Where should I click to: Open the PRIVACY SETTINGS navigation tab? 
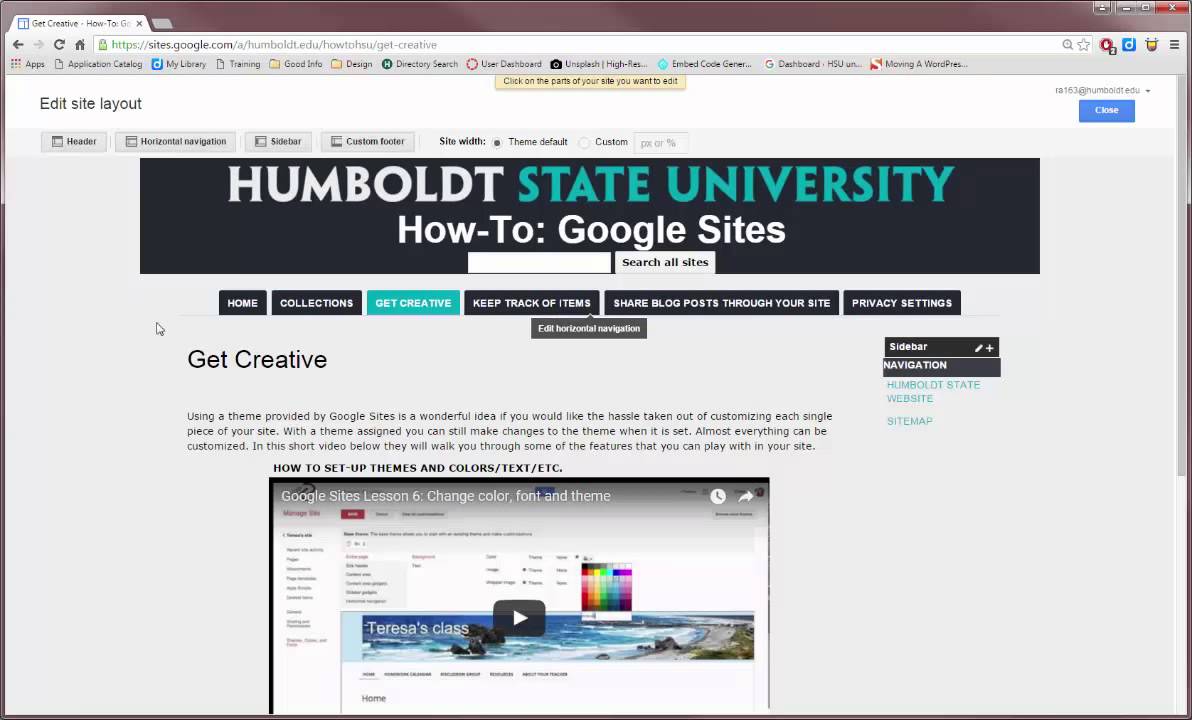[902, 303]
